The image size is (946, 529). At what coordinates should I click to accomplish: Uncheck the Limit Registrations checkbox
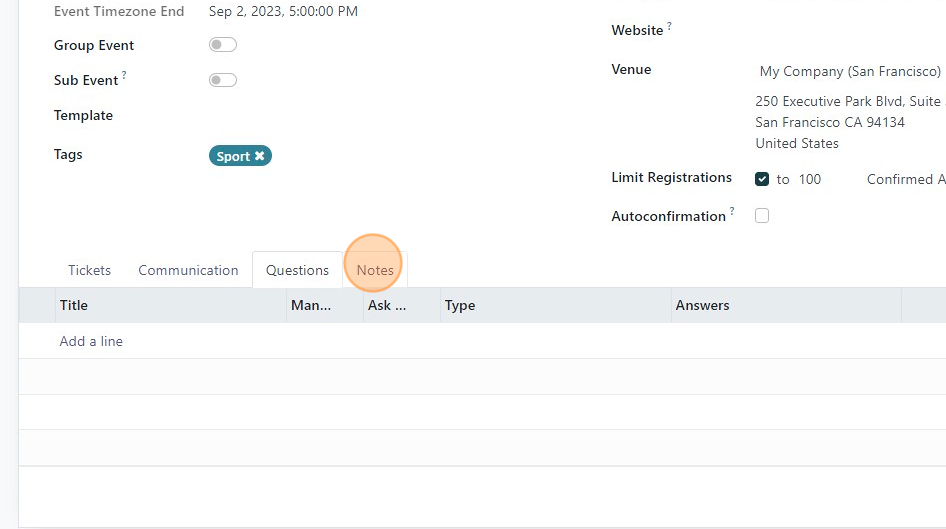762,179
